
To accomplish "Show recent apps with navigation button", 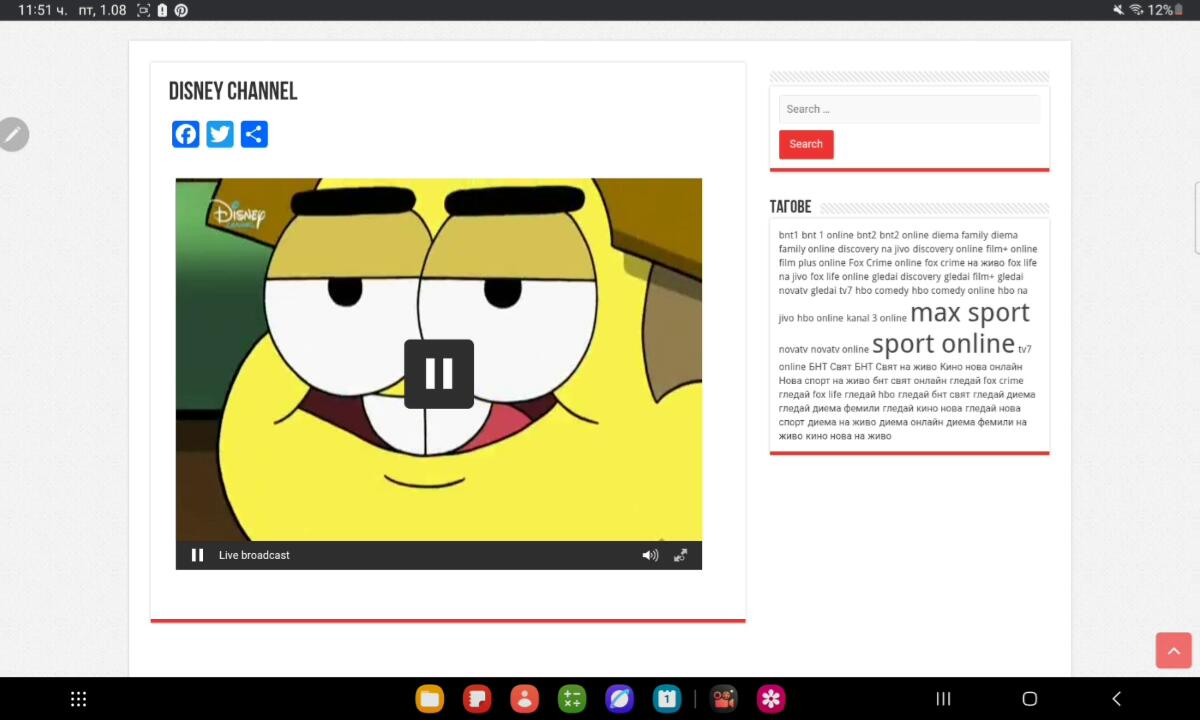I will 942,699.
